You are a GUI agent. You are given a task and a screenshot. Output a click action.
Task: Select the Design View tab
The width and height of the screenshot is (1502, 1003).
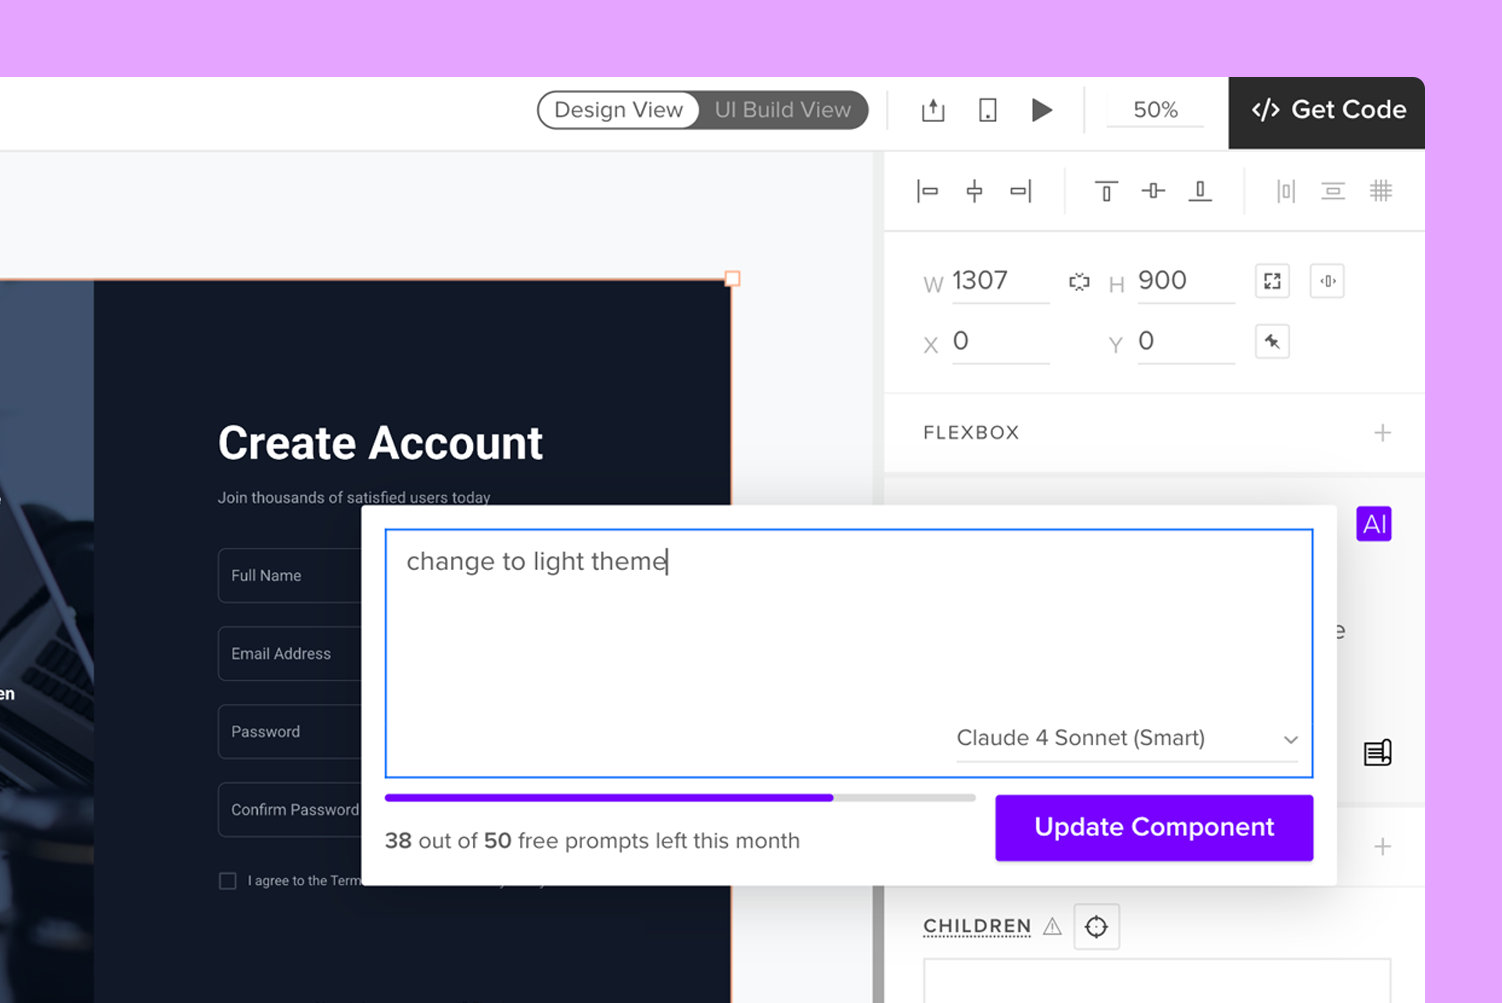(618, 110)
